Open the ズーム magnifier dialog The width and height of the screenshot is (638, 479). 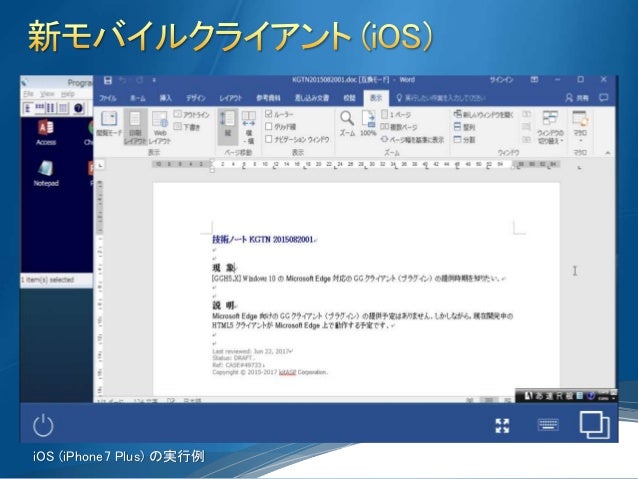[x=347, y=124]
